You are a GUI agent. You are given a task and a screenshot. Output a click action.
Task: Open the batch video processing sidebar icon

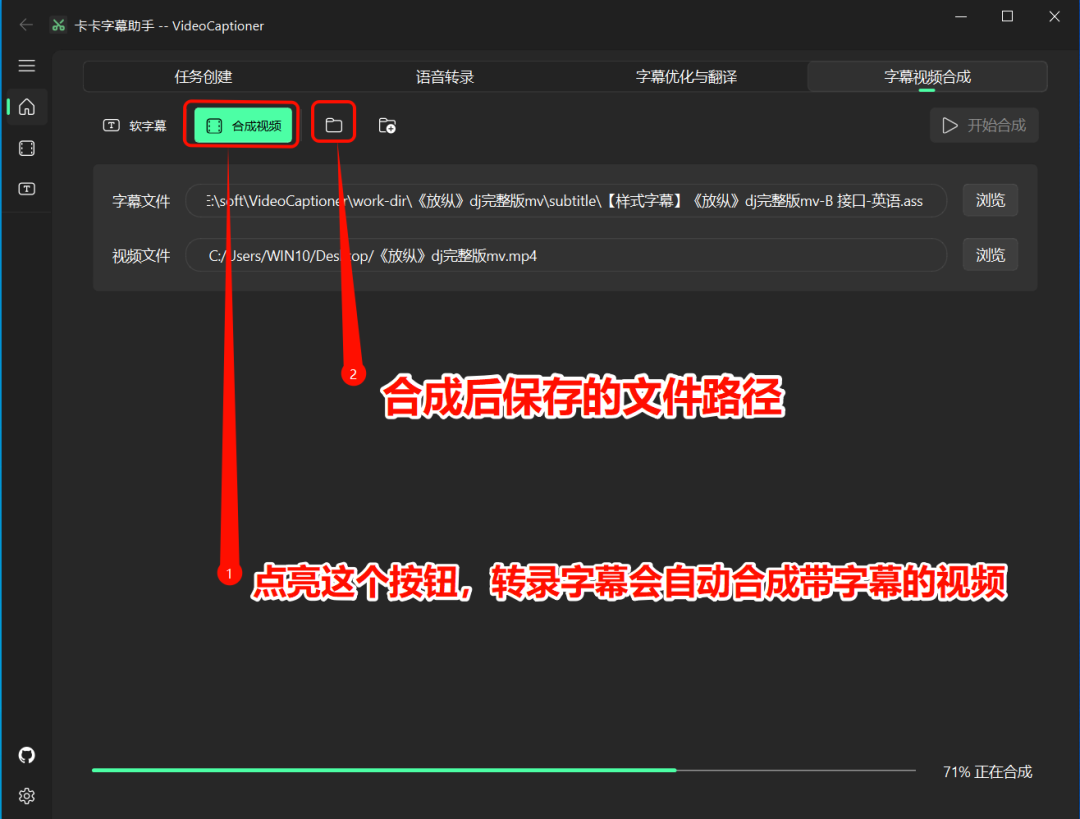pyautogui.click(x=27, y=148)
